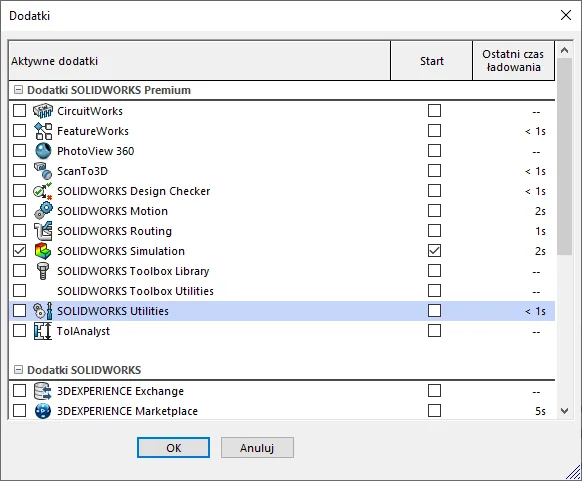The height and width of the screenshot is (481, 582).
Task: Close the Dodatki dialog window
Action: [566, 15]
